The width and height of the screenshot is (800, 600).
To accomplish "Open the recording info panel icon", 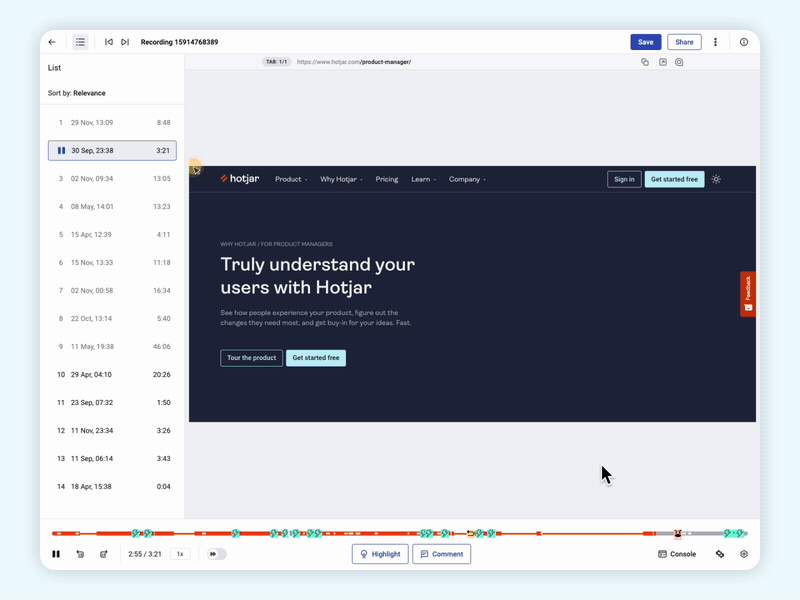I will (x=744, y=42).
